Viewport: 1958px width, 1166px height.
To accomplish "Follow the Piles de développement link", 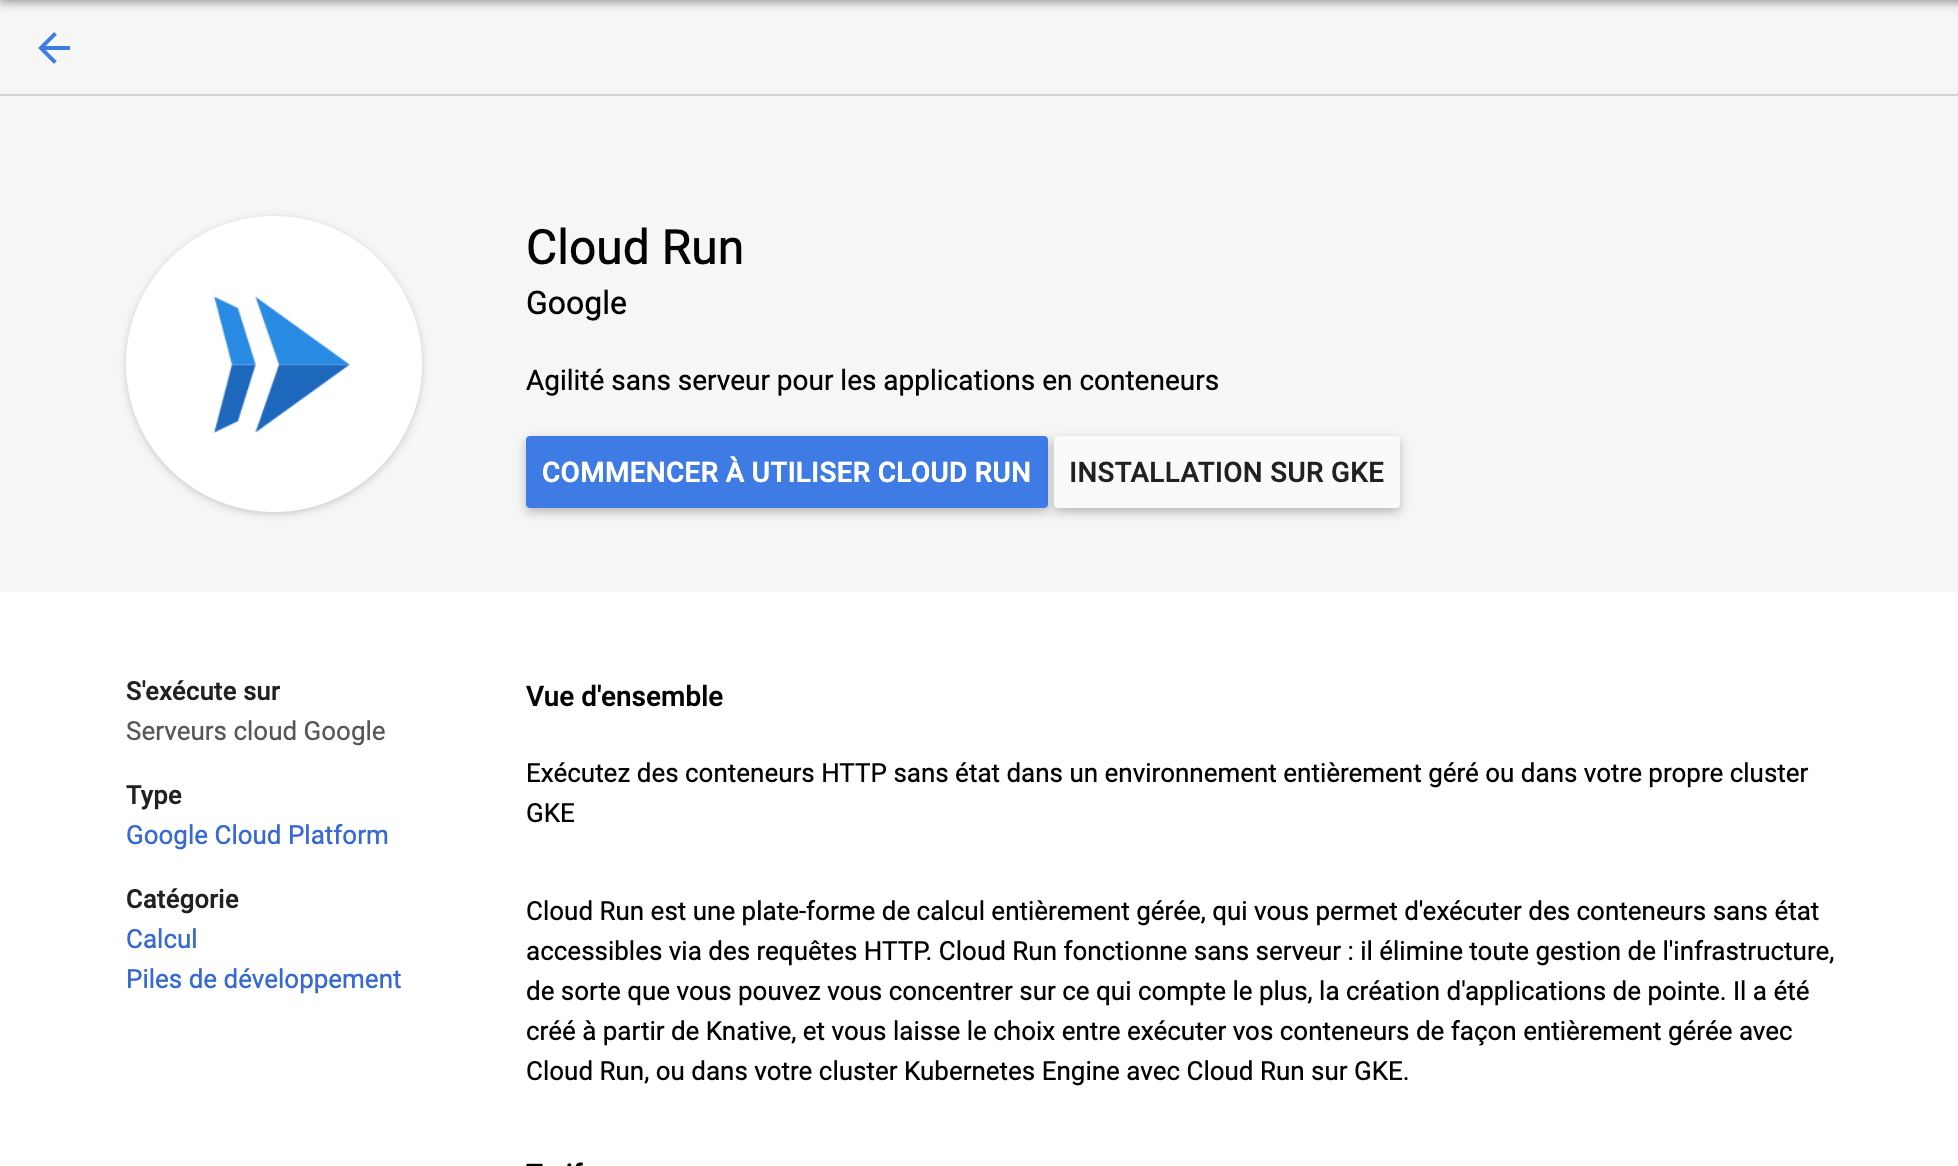I will (263, 979).
